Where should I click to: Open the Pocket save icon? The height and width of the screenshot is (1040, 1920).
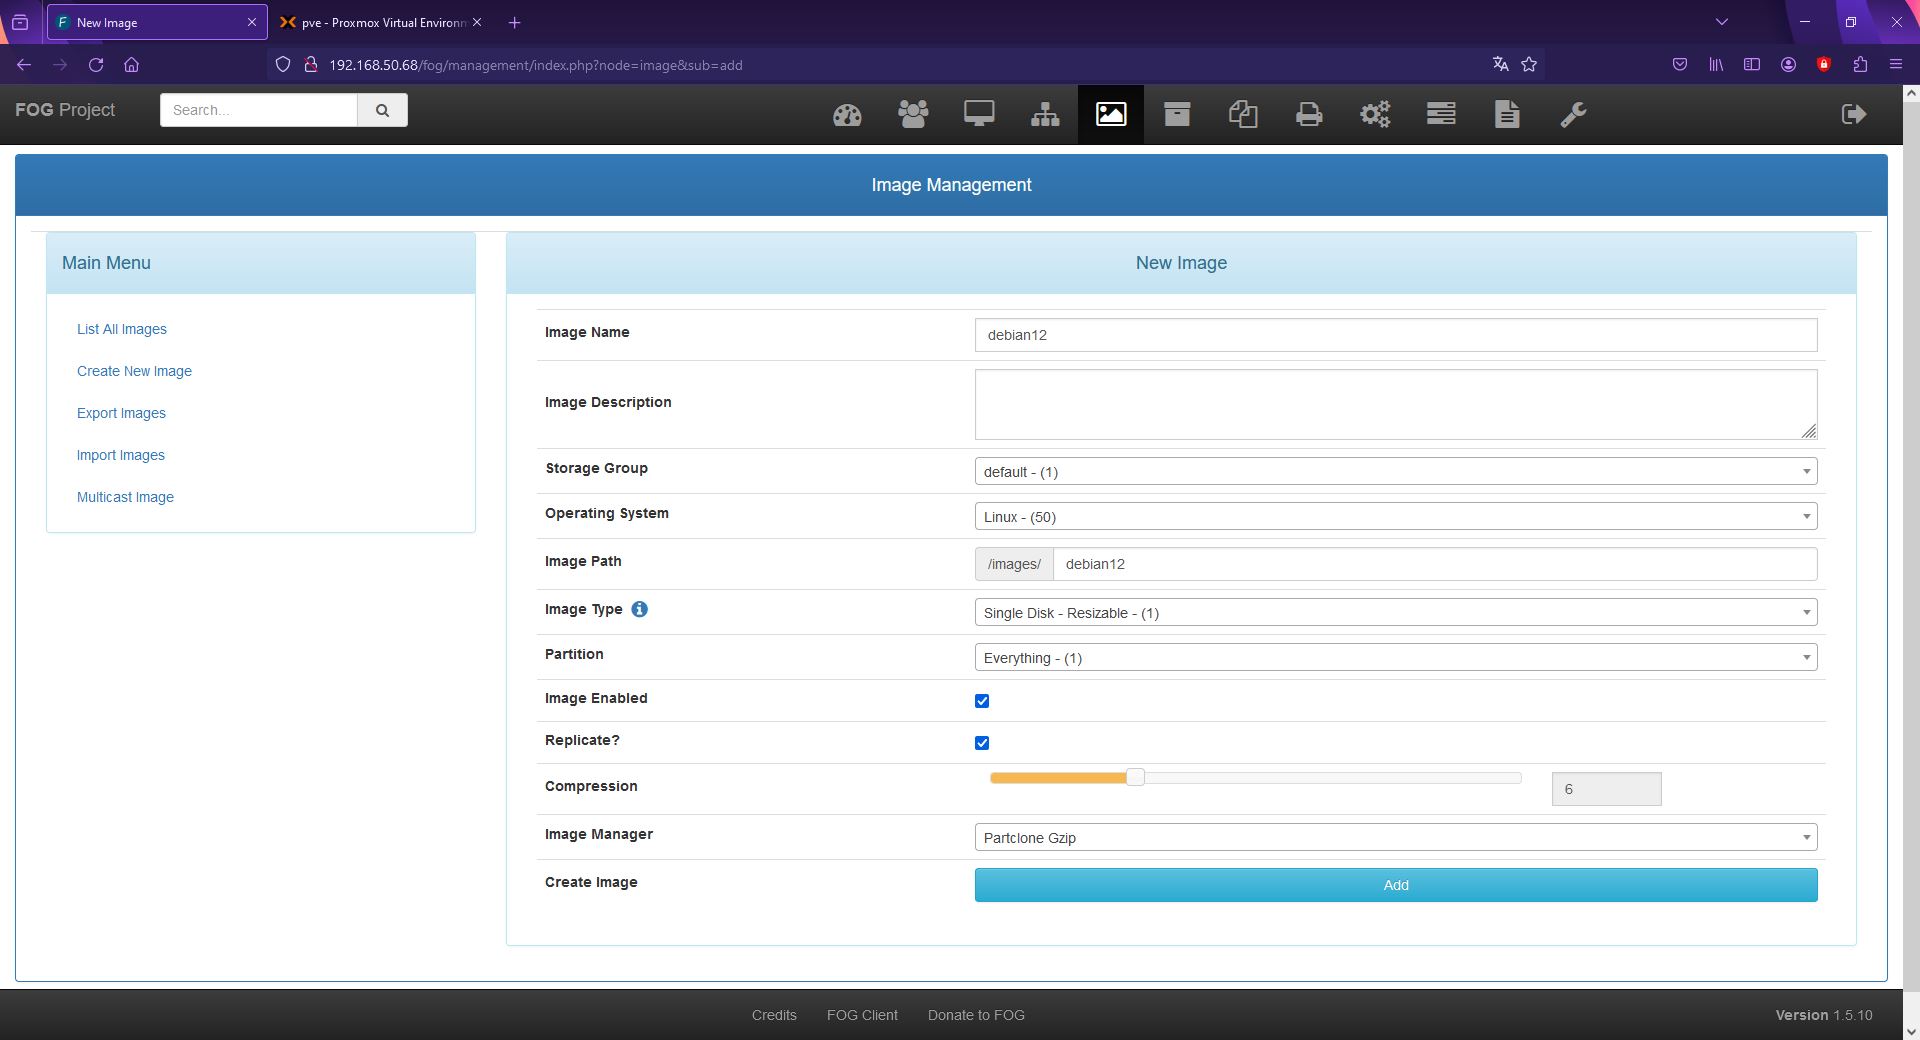pos(1680,65)
